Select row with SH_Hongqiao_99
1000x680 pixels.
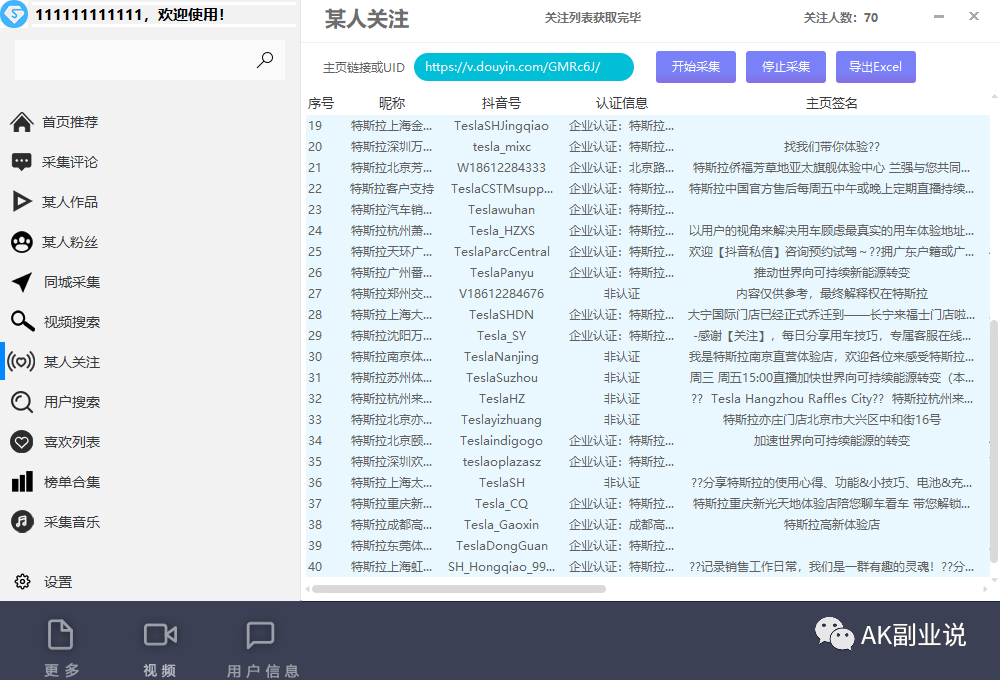647,567
